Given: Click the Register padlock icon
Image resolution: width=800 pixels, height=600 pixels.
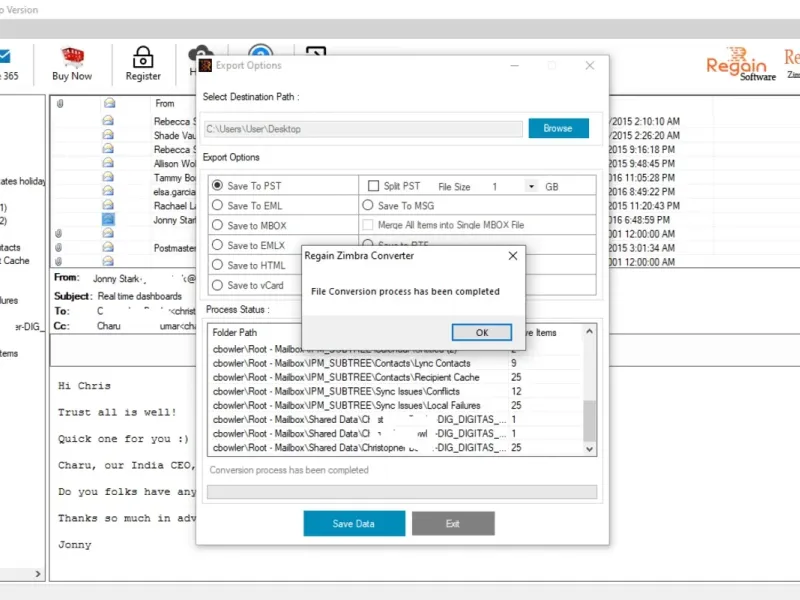Looking at the screenshot, I should pyautogui.click(x=143, y=57).
